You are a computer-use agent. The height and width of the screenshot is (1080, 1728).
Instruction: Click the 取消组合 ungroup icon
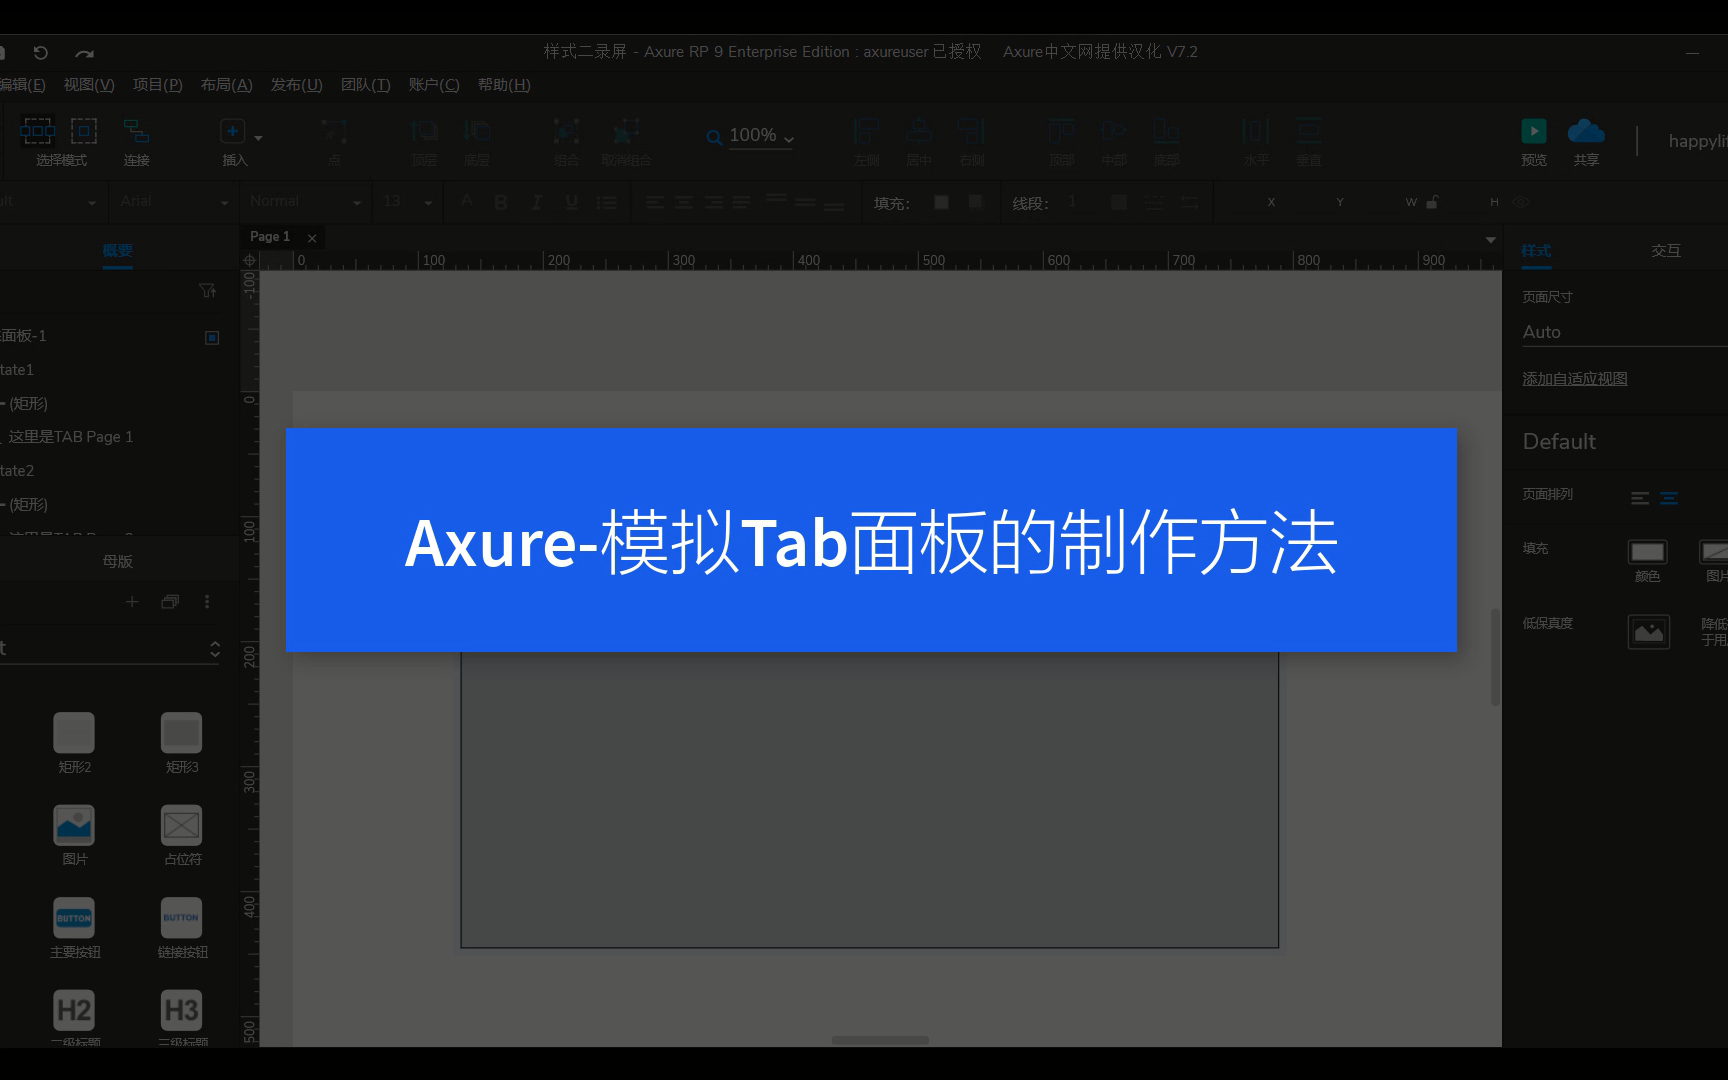pyautogui.click(x=626, y=131)
